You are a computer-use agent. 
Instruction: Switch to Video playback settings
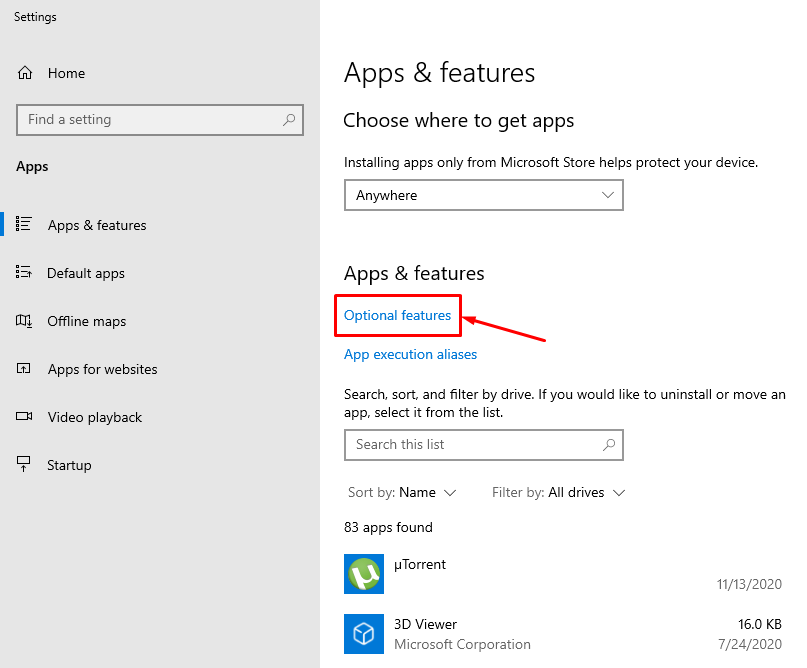[95, 417]
